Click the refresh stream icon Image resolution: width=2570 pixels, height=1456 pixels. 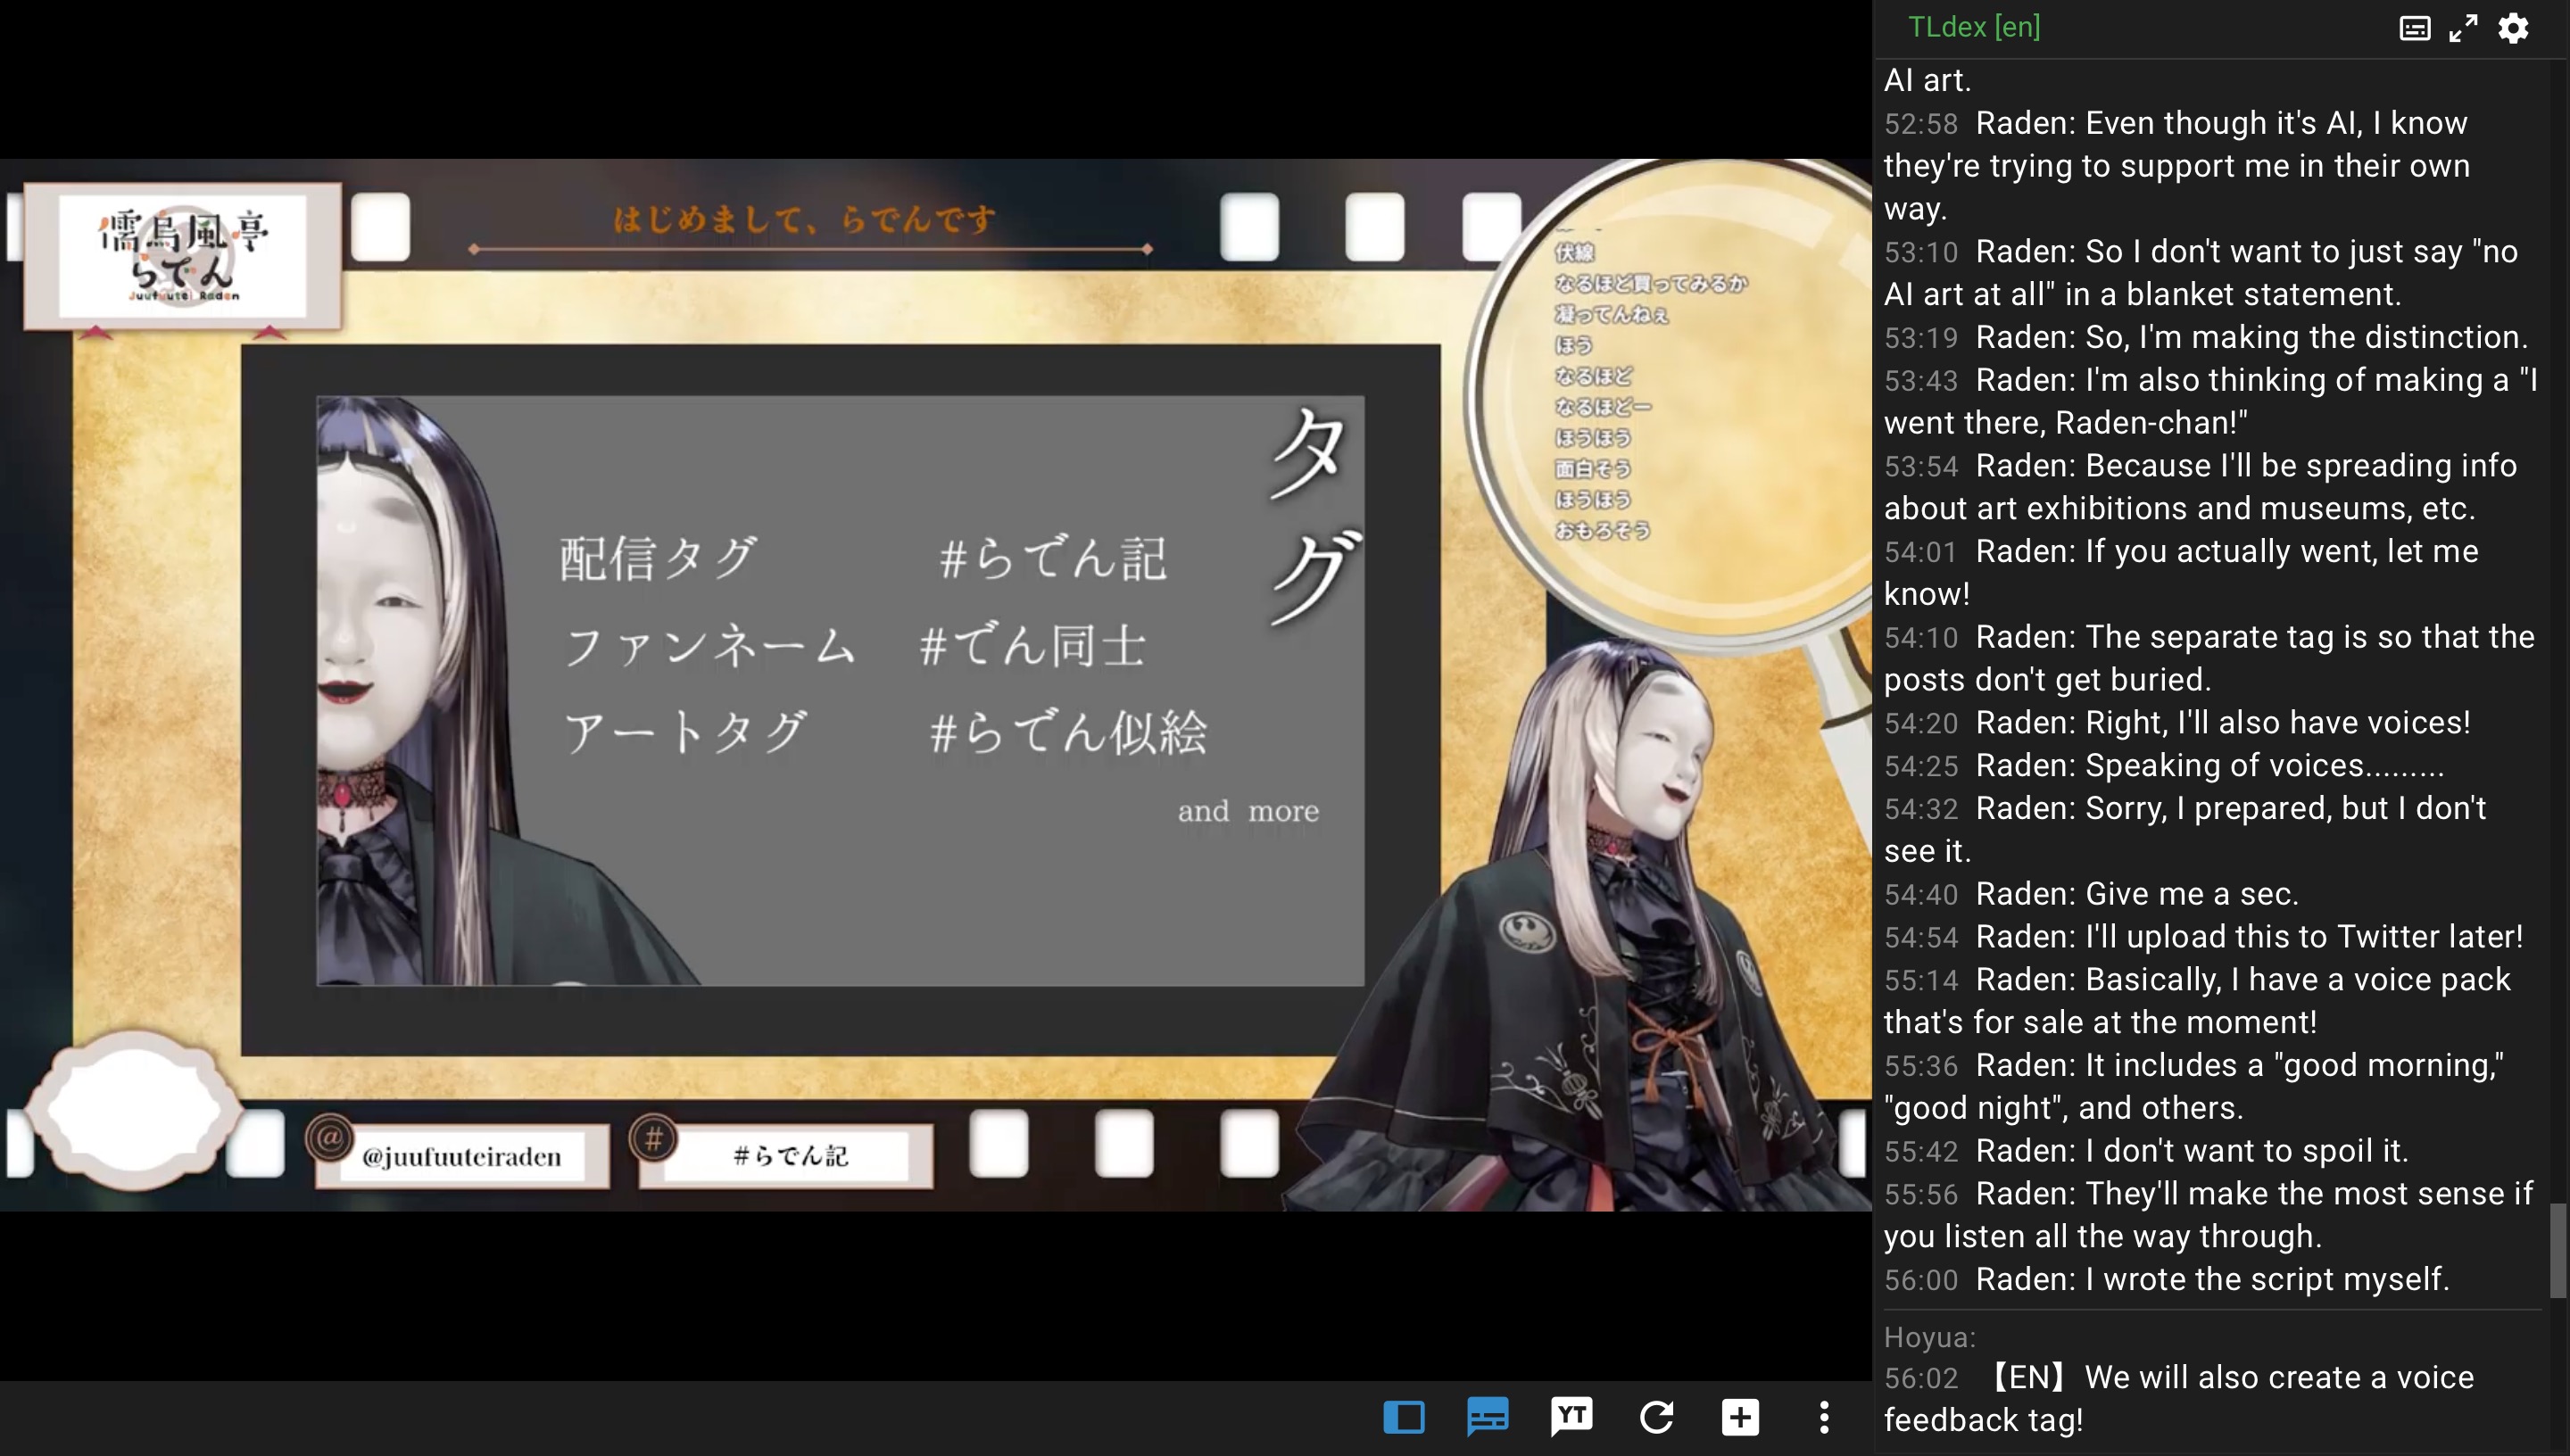click(1656, 1417)
